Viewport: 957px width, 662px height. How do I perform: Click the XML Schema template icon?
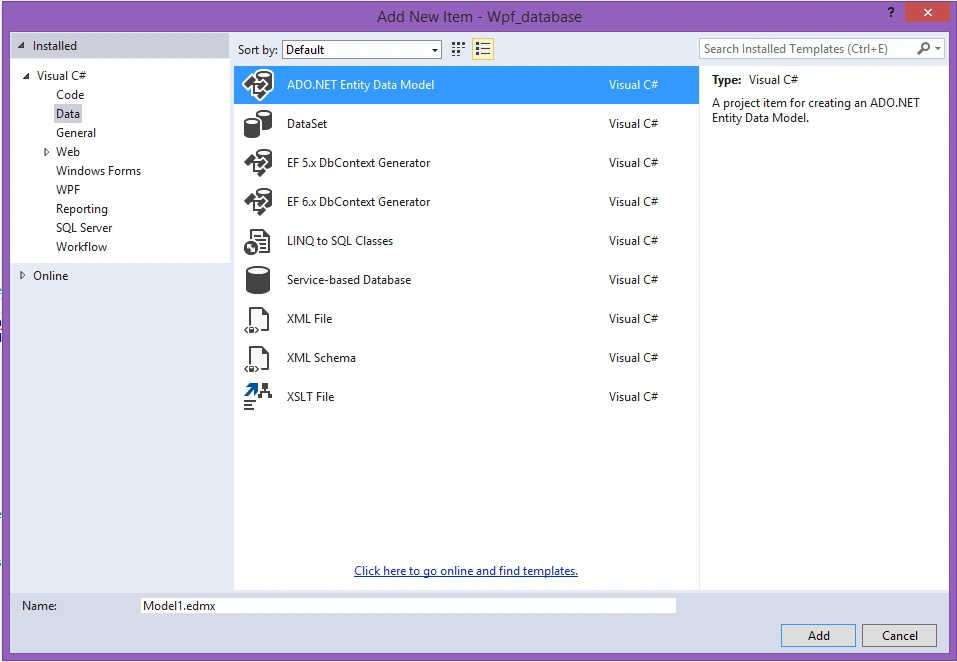pos(257,358)
